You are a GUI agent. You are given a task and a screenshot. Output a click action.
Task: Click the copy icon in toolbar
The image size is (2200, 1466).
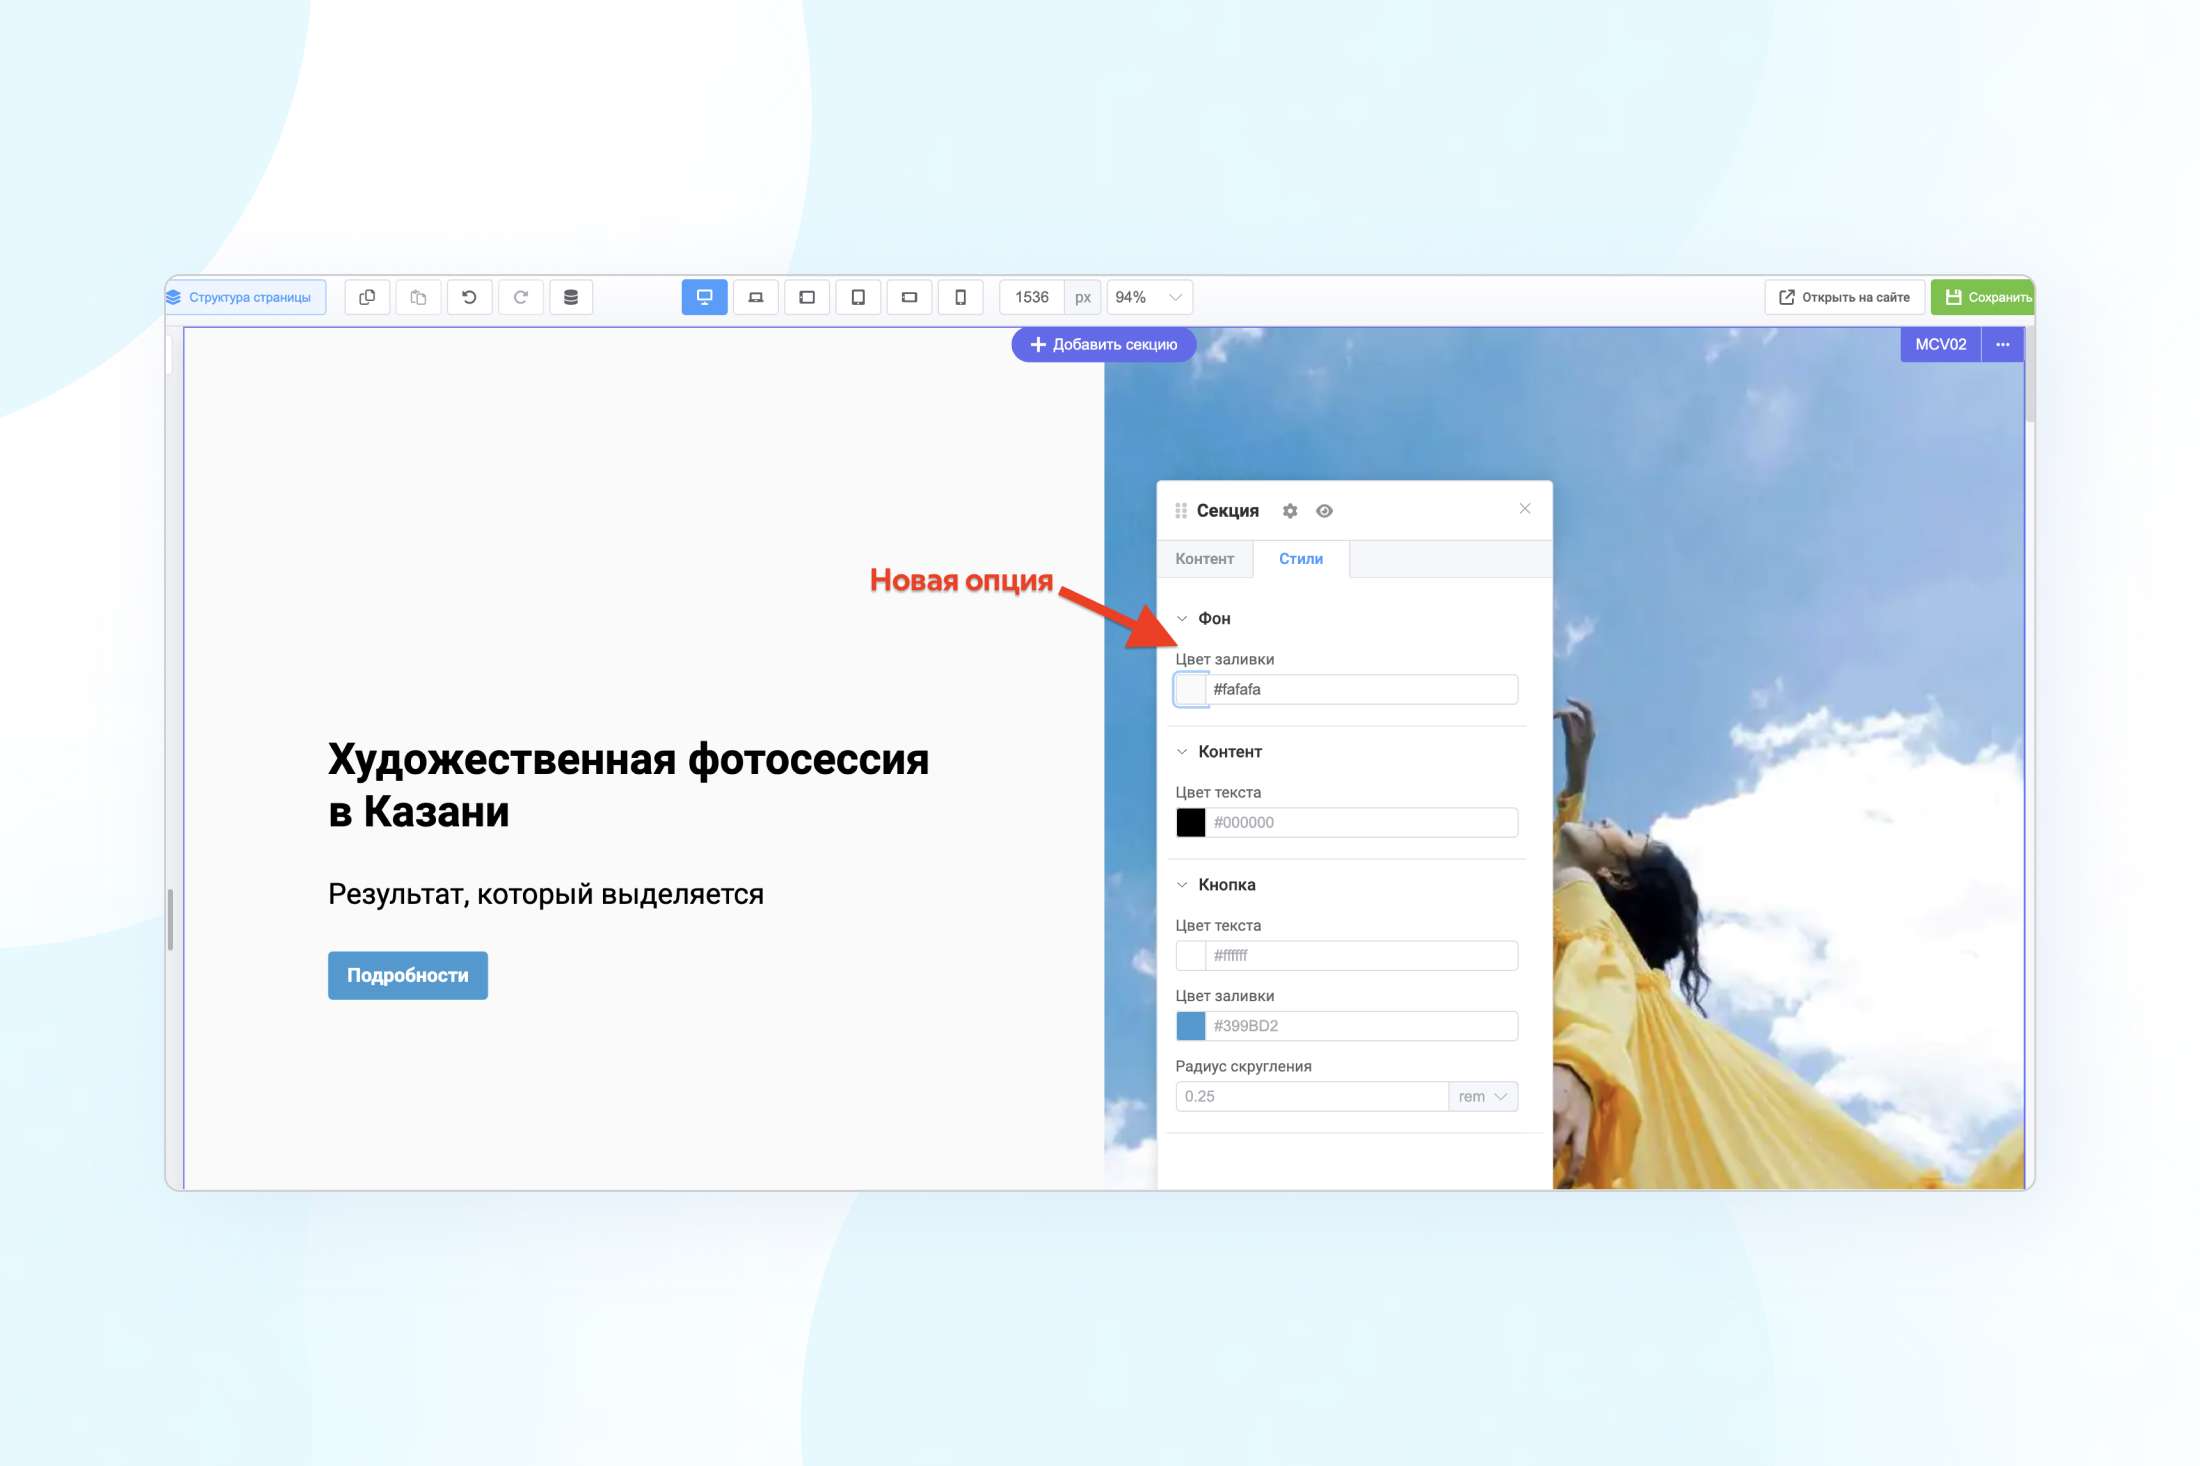coord(367,297)
